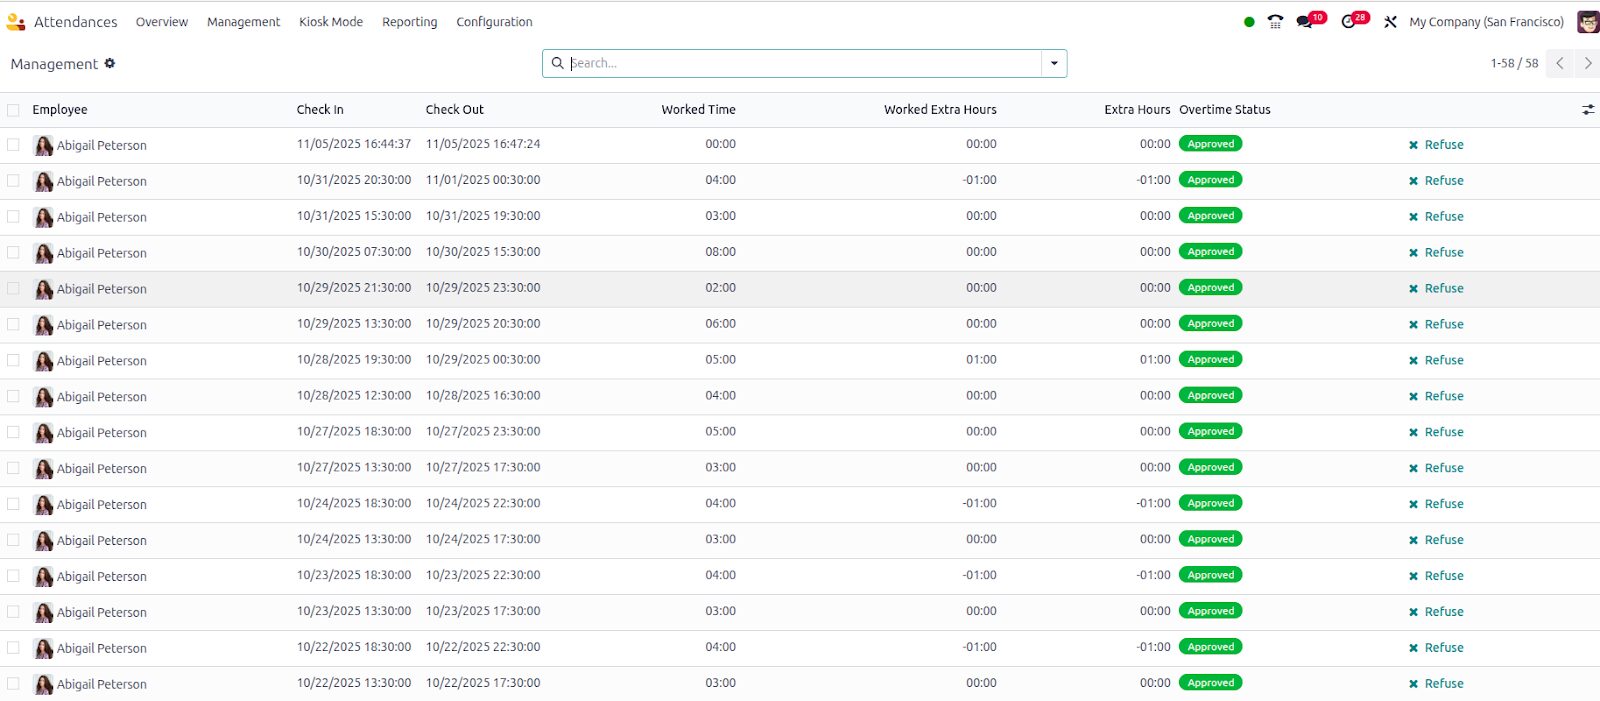
Task: Sort by the Worked Time column header
Action: [698, 110]
